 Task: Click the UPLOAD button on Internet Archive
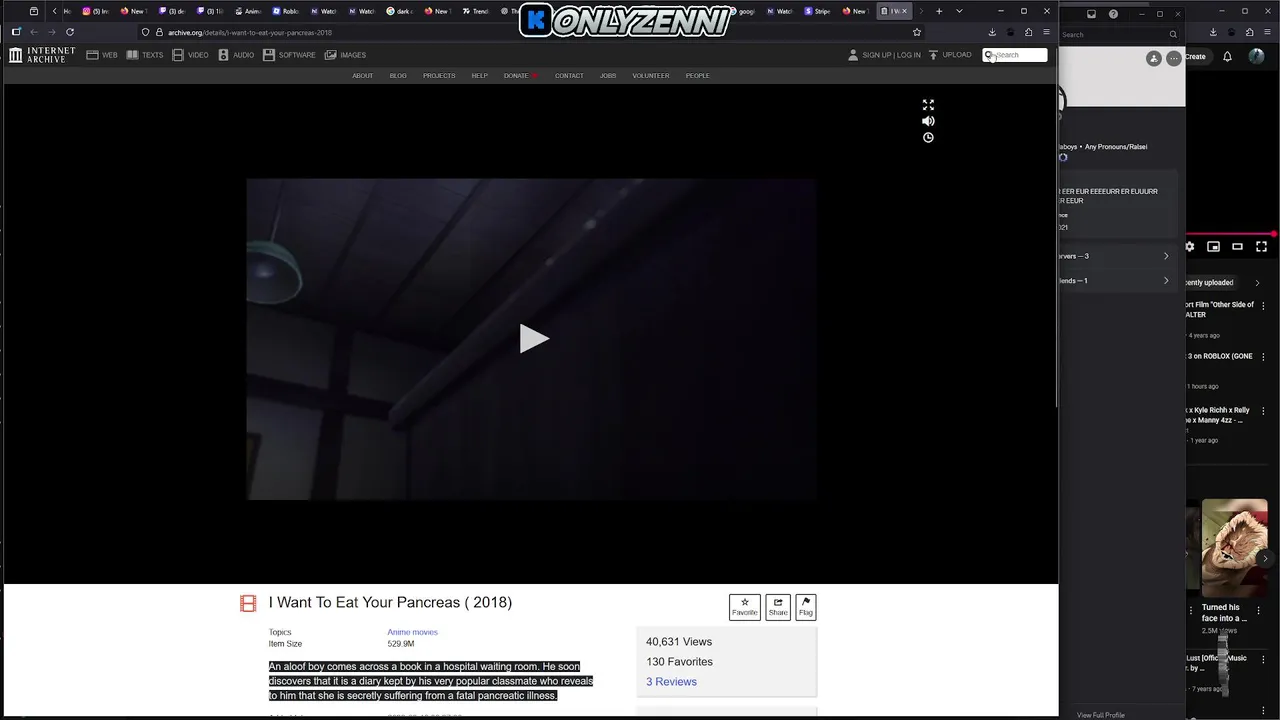point(950,55)
